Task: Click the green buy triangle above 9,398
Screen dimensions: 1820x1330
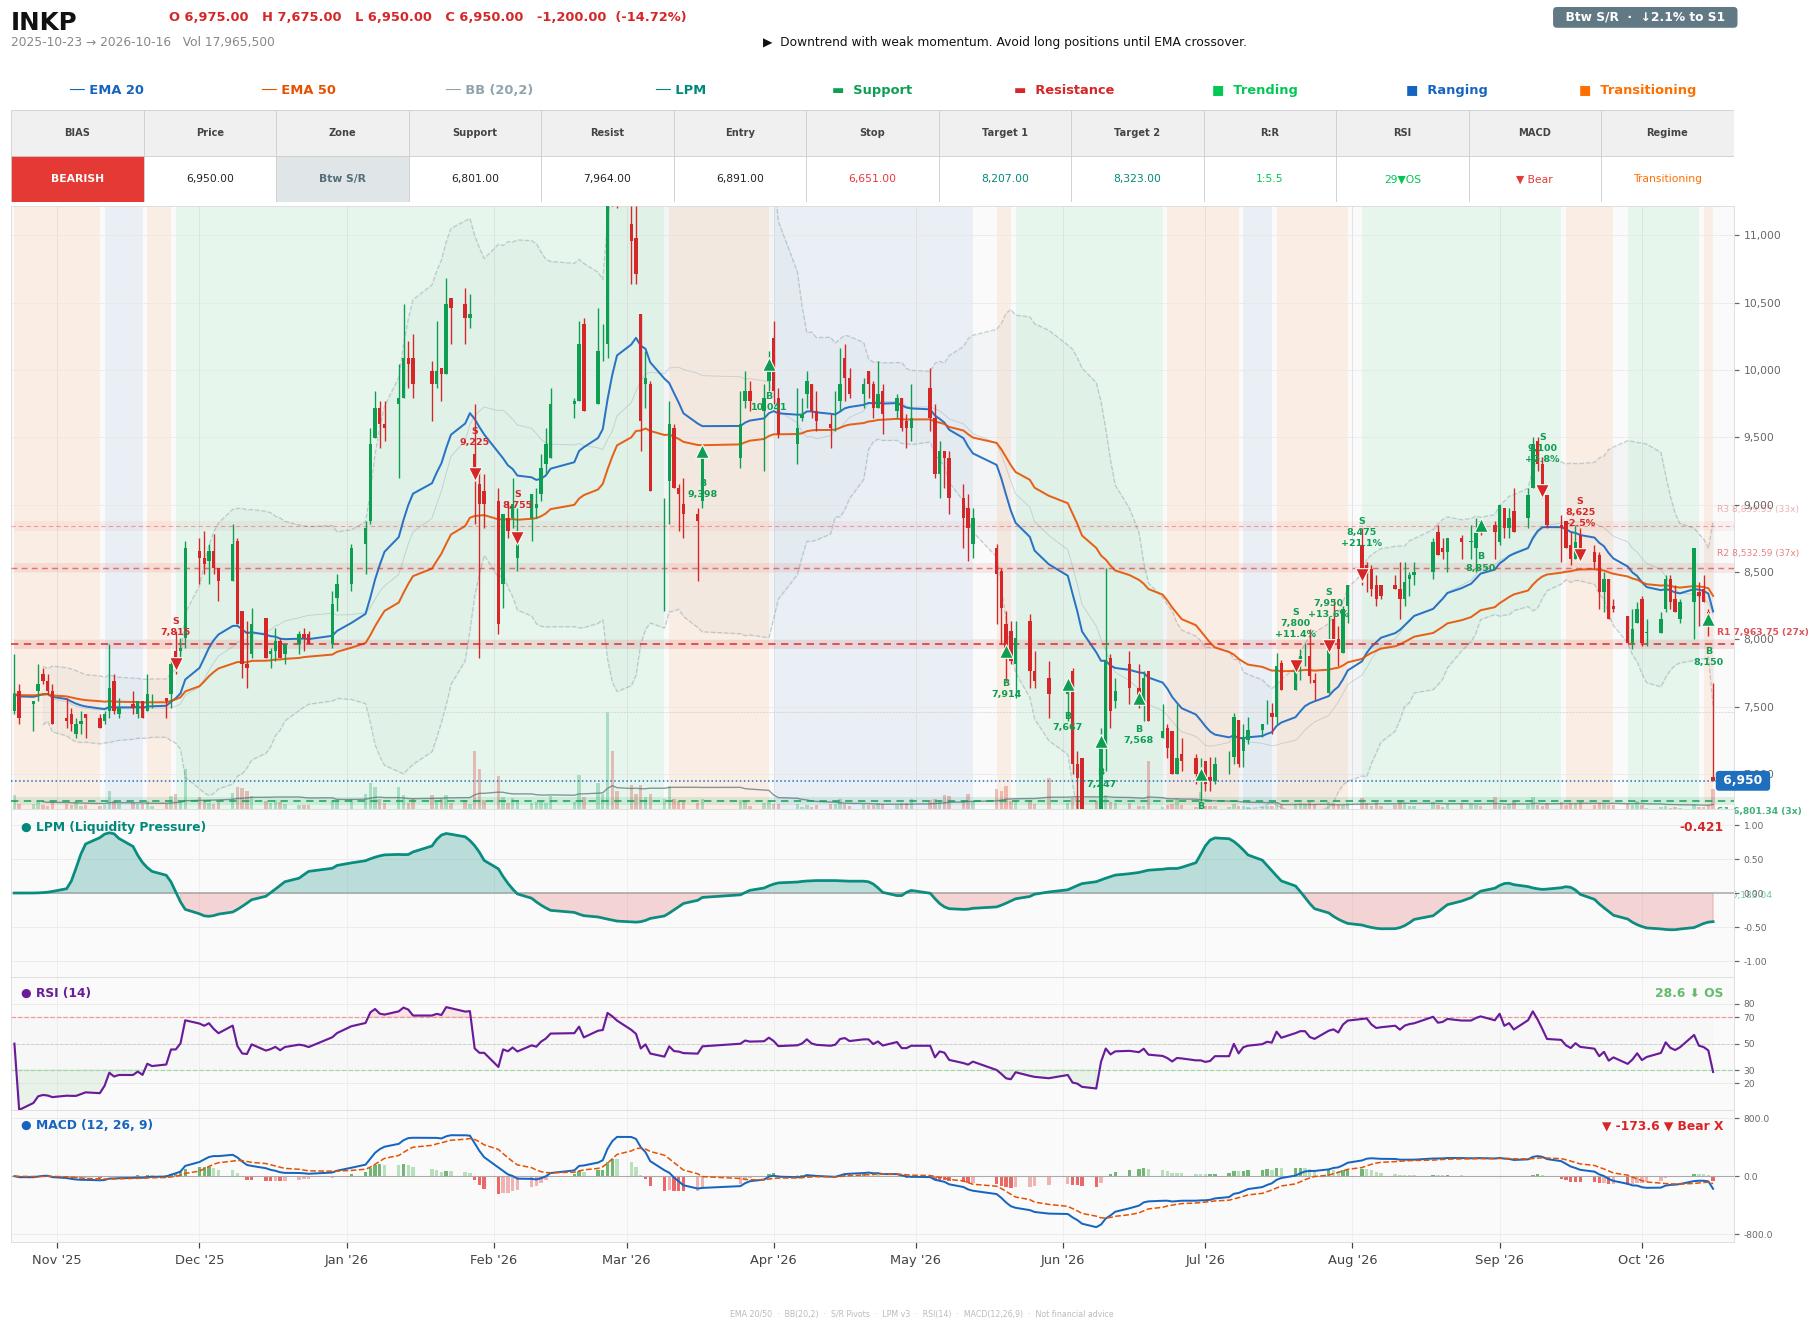Action: click(x=702, y=452)
